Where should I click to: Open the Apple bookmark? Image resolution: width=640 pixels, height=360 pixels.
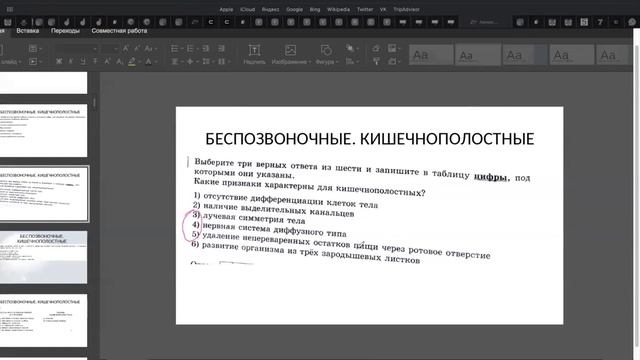226,9
